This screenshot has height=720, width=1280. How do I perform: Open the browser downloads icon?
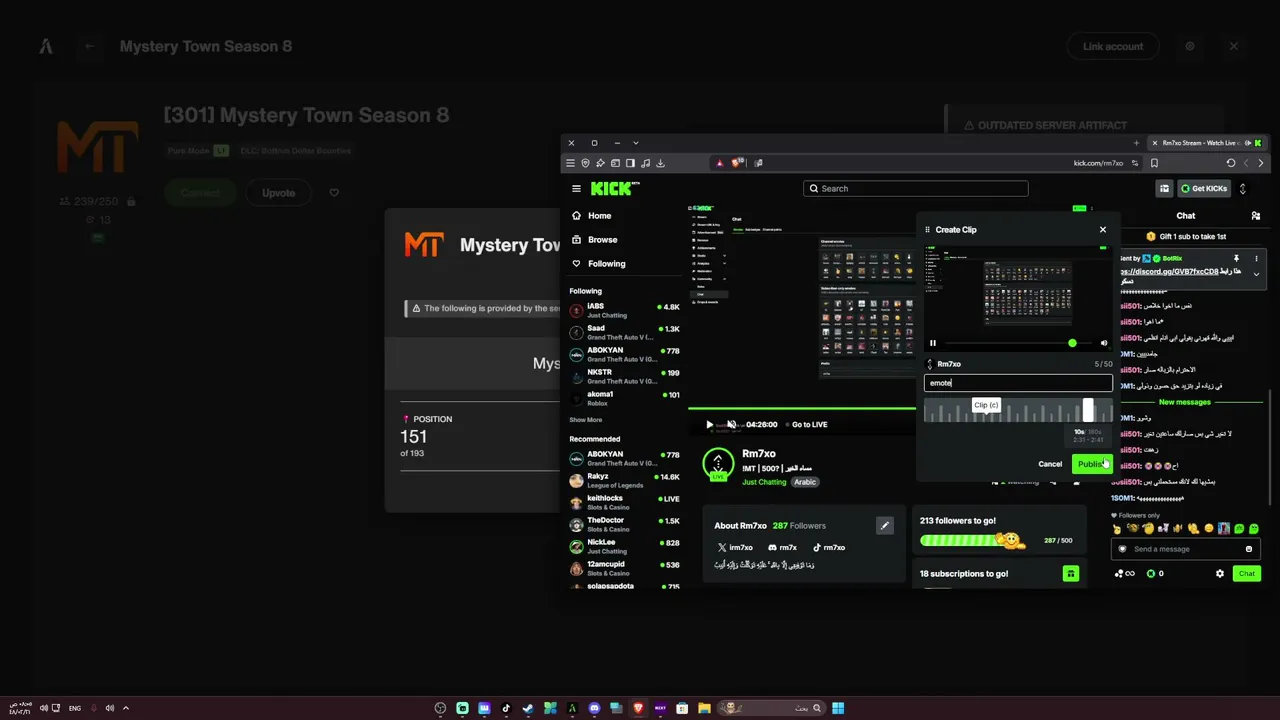click(x=661, y=163)
